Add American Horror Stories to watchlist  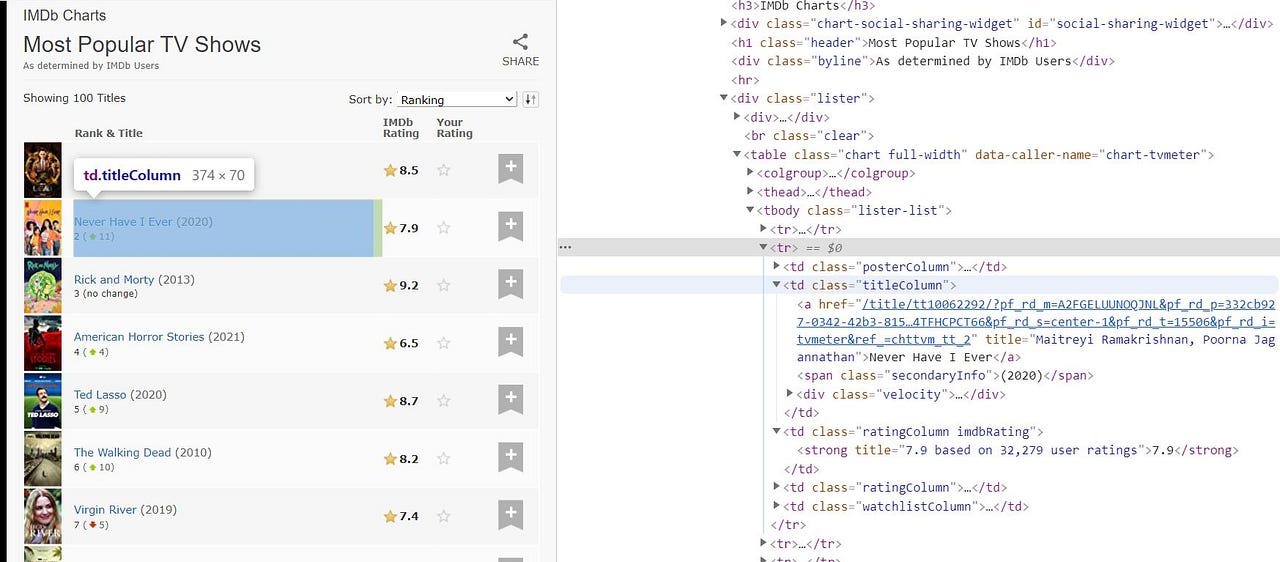tap(510, 342)
